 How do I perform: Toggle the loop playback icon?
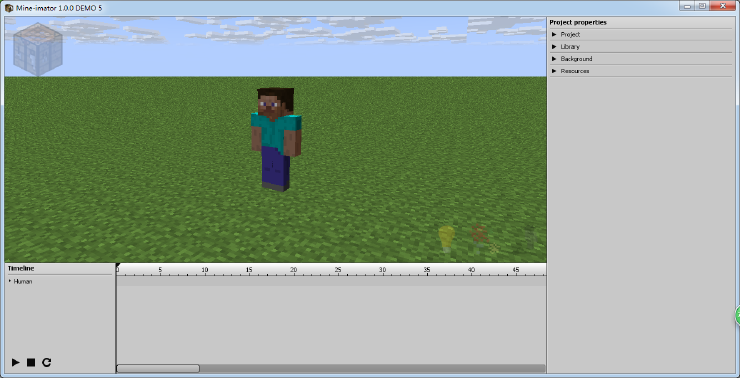(x=46, y=362)
